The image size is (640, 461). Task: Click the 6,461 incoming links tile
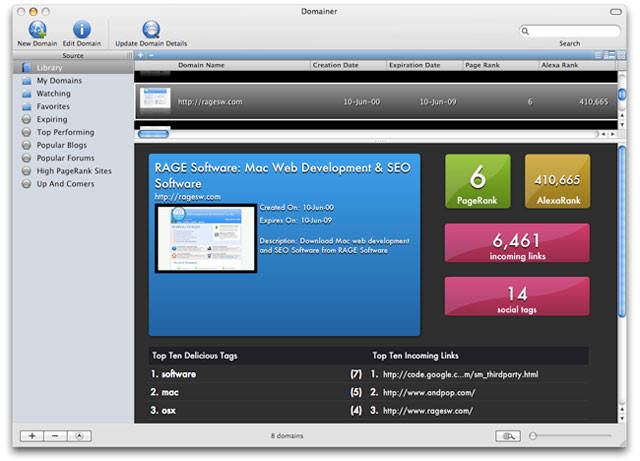(517, 243)
